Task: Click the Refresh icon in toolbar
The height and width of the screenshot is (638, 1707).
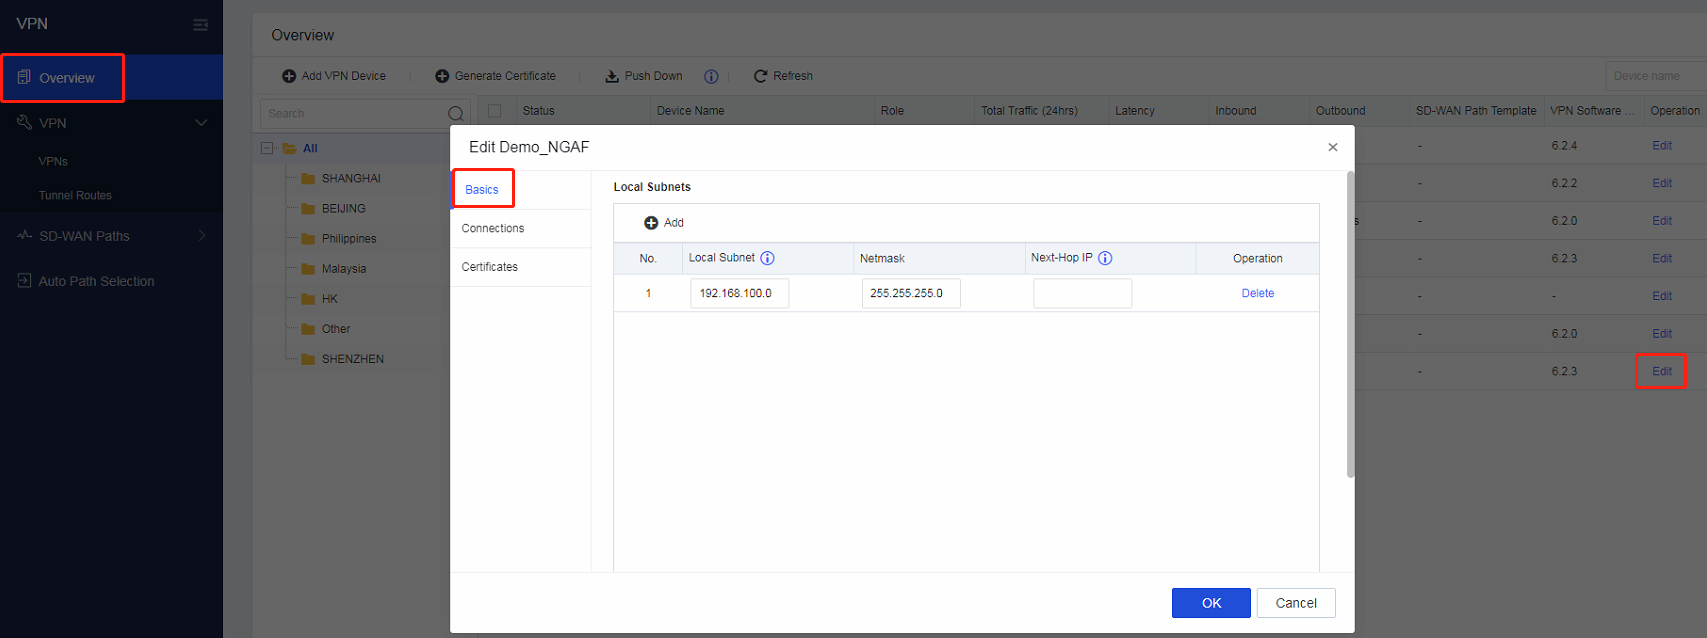Action: 760,76
